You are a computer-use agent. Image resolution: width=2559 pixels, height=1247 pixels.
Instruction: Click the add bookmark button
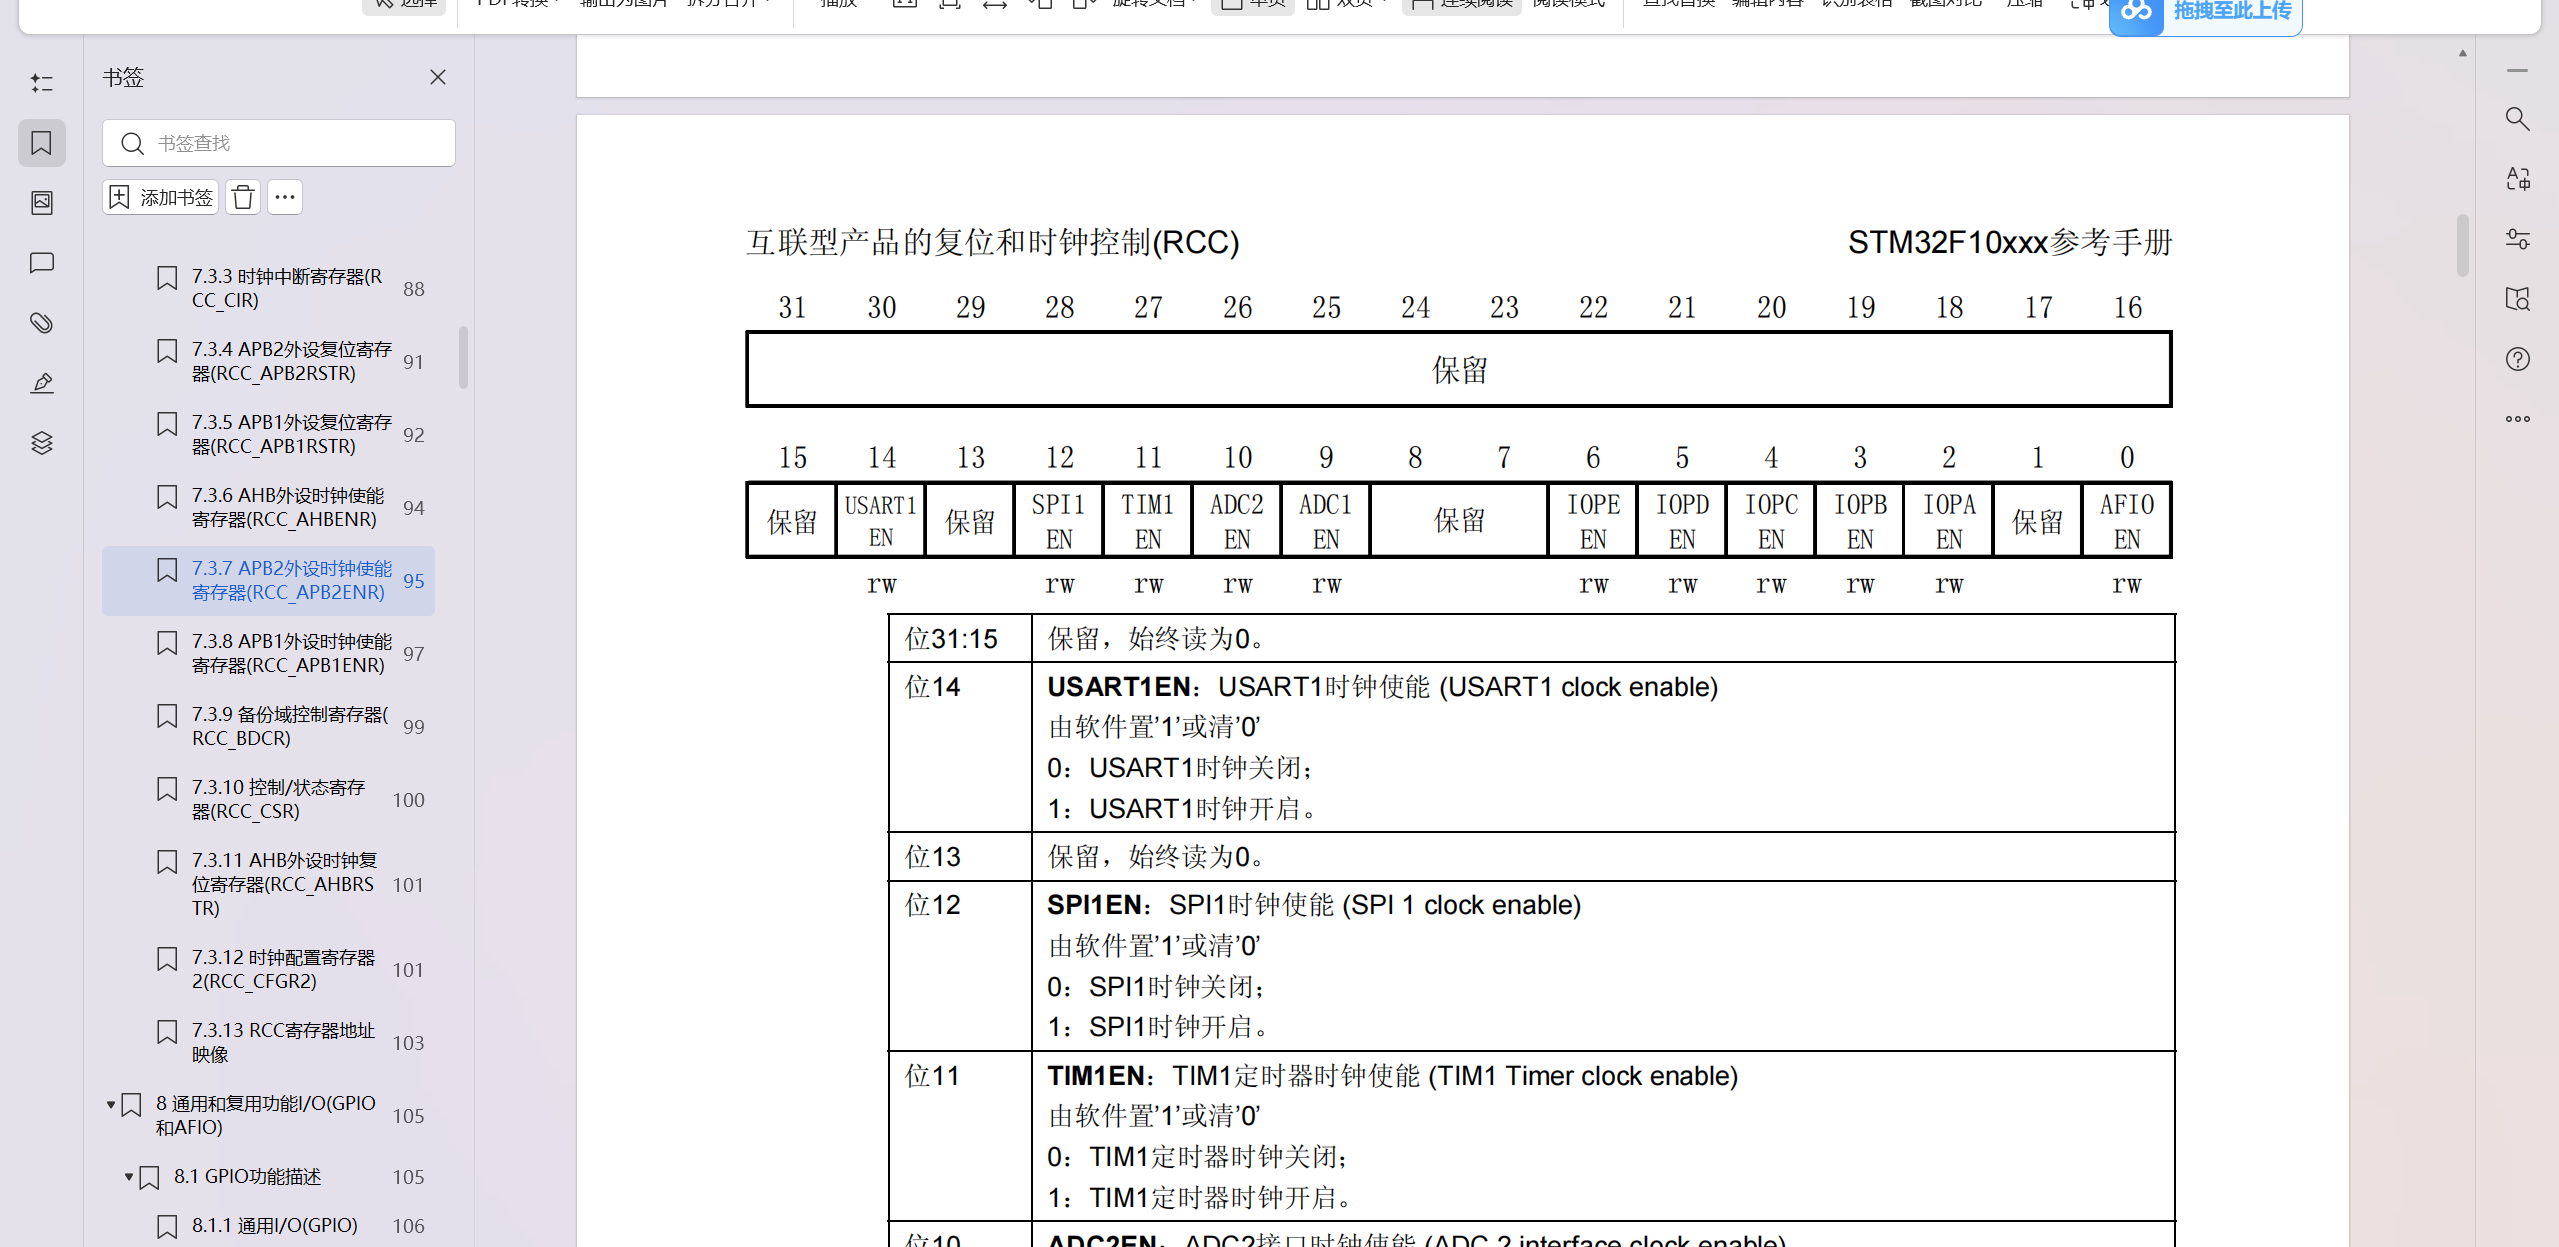click(161, 197)
